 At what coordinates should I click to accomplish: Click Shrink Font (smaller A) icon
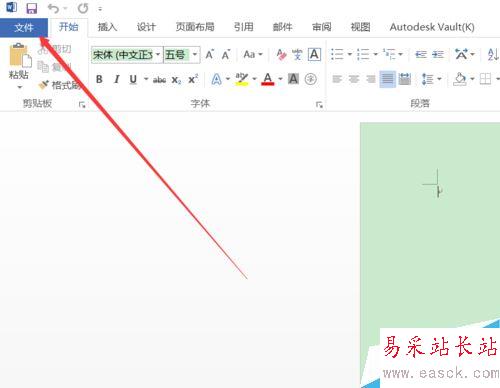pyautogui.click(x=226, y=54)
